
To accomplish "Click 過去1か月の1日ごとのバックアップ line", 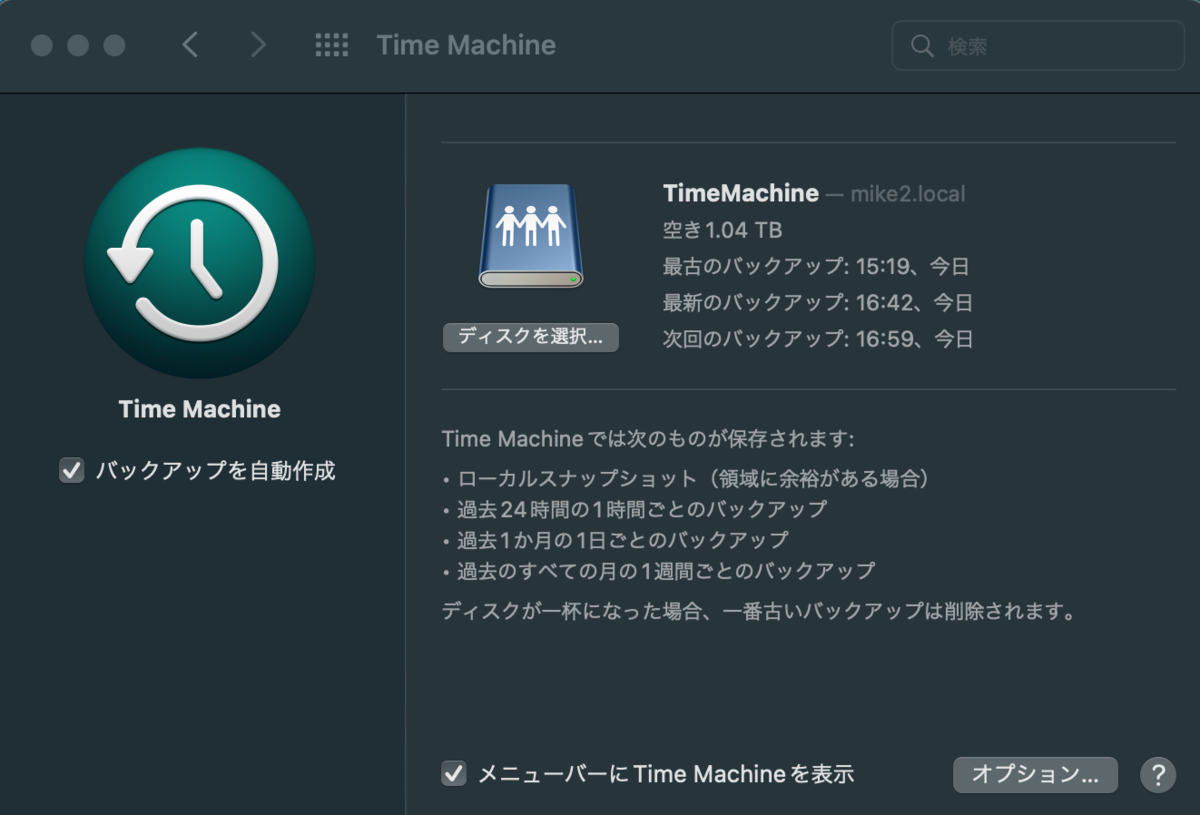I will [616, 540].
